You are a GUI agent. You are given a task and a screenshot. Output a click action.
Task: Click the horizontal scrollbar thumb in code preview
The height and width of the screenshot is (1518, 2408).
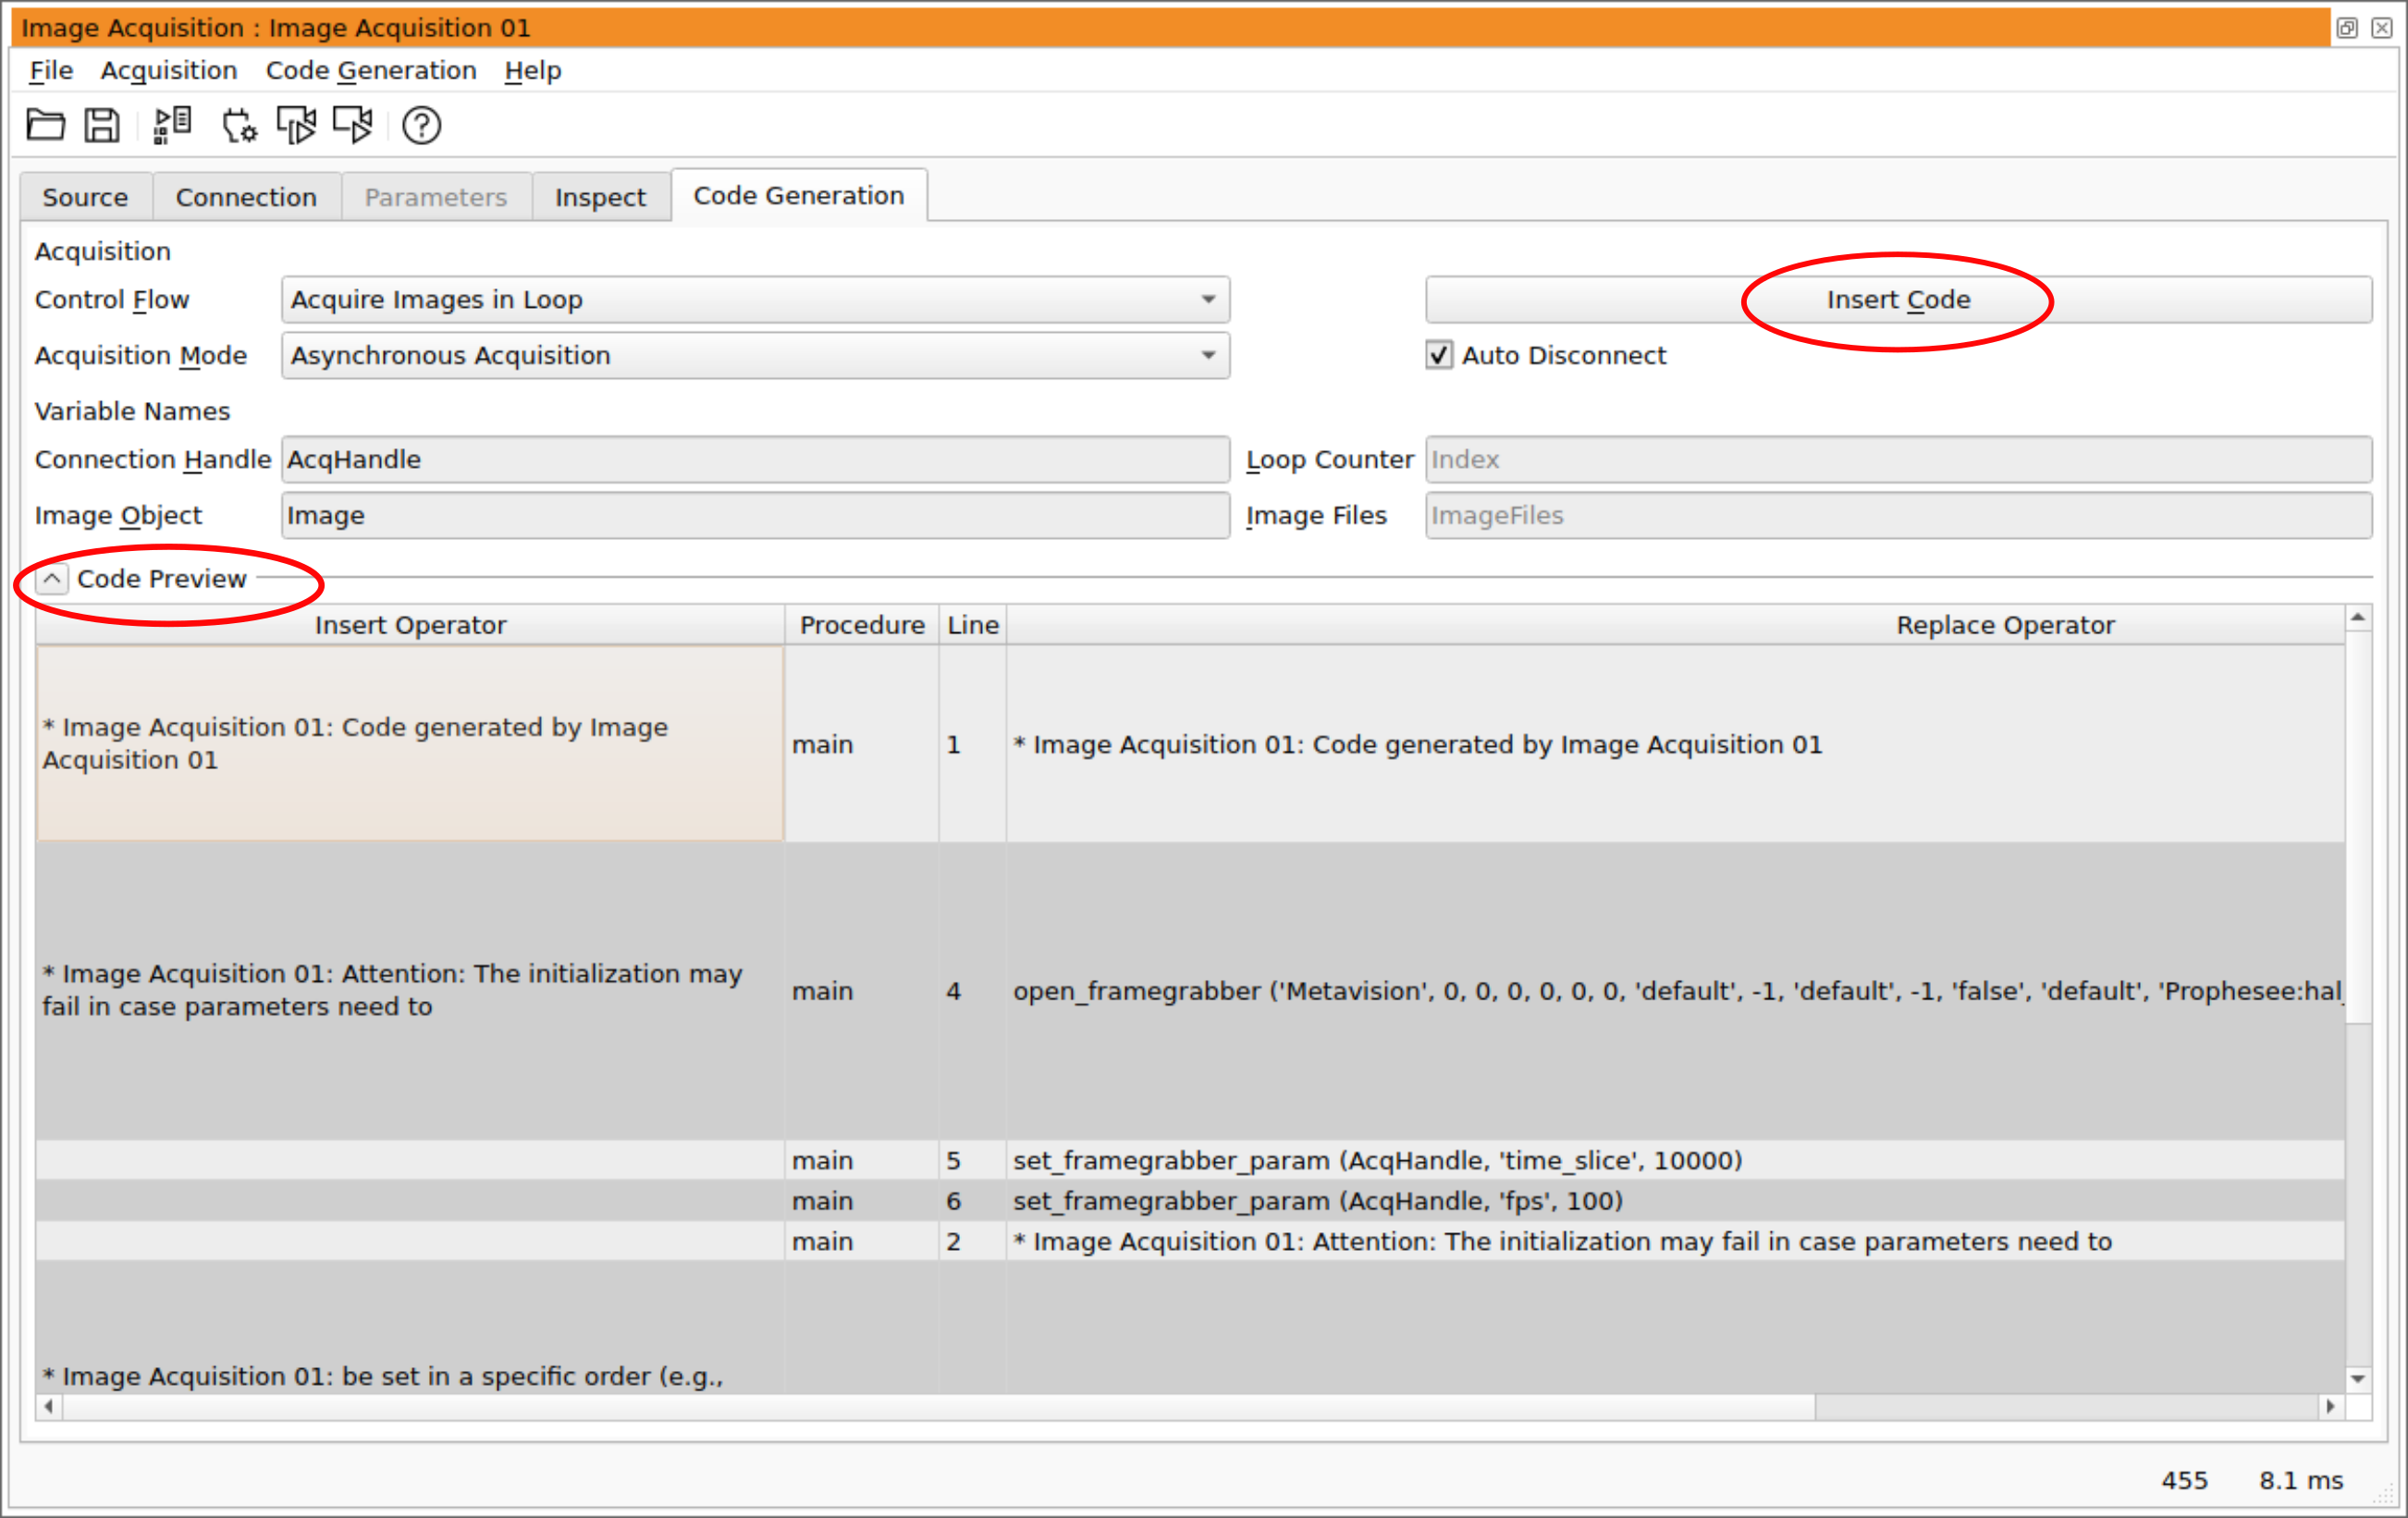(938, 1406)
